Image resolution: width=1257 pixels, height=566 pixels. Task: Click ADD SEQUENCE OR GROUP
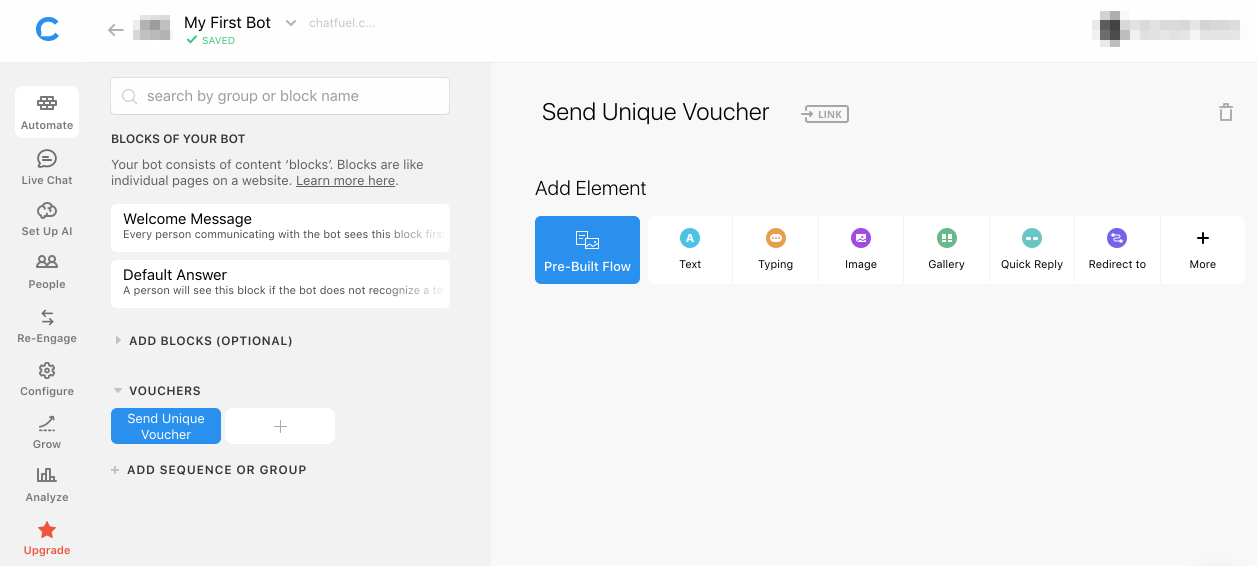(x=209, y=470)
